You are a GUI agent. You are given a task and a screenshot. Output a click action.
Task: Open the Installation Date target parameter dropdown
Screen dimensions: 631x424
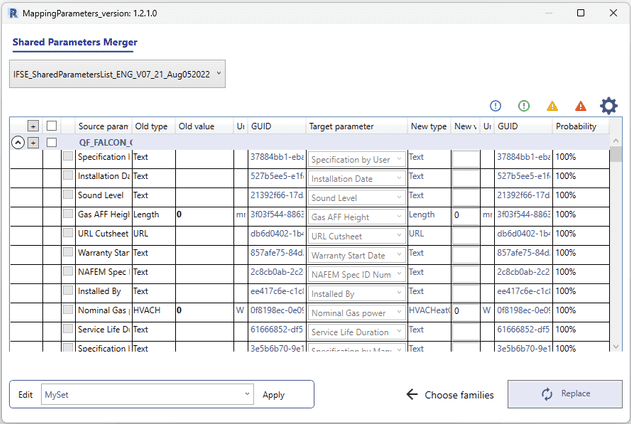(x=357, y=178)
